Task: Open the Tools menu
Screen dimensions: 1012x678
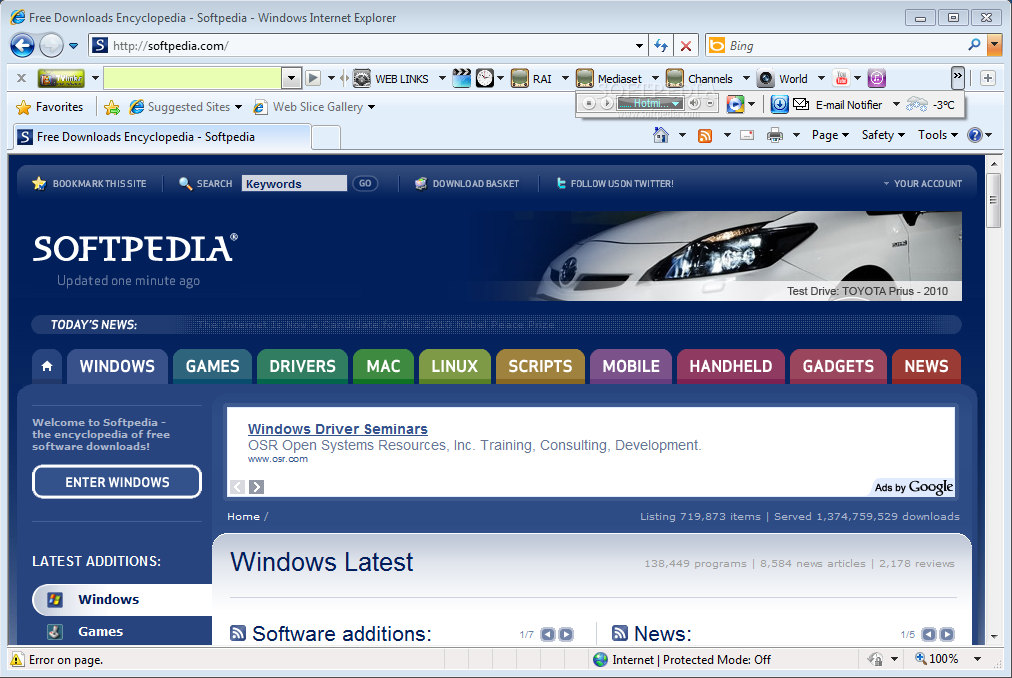Action: [x=938, y=135]
